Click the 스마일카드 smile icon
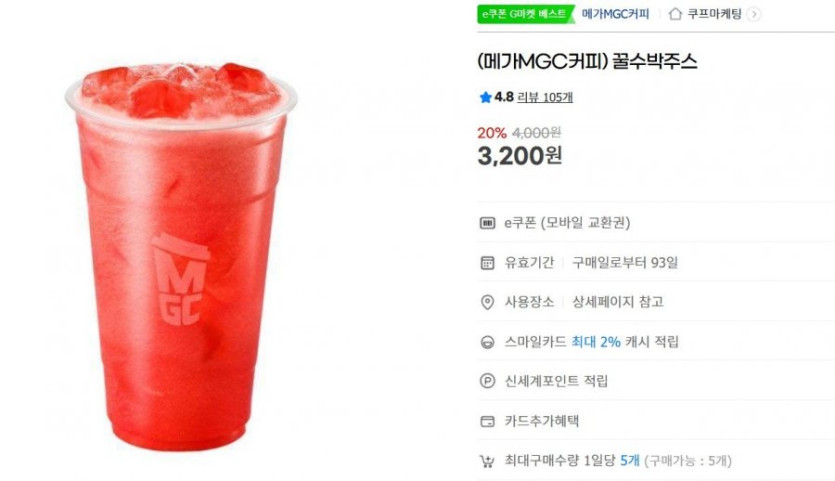The image size is (835, 481). click(487, 342)
